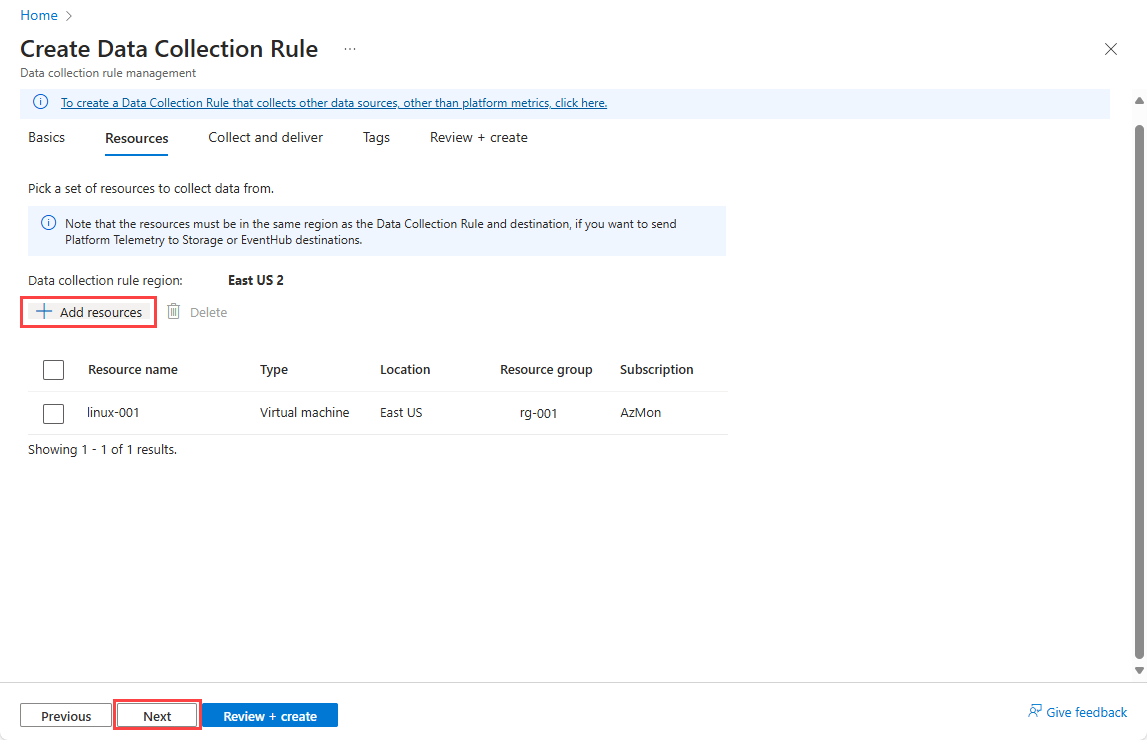Click the ellipsis more options icon

(350, 49)
